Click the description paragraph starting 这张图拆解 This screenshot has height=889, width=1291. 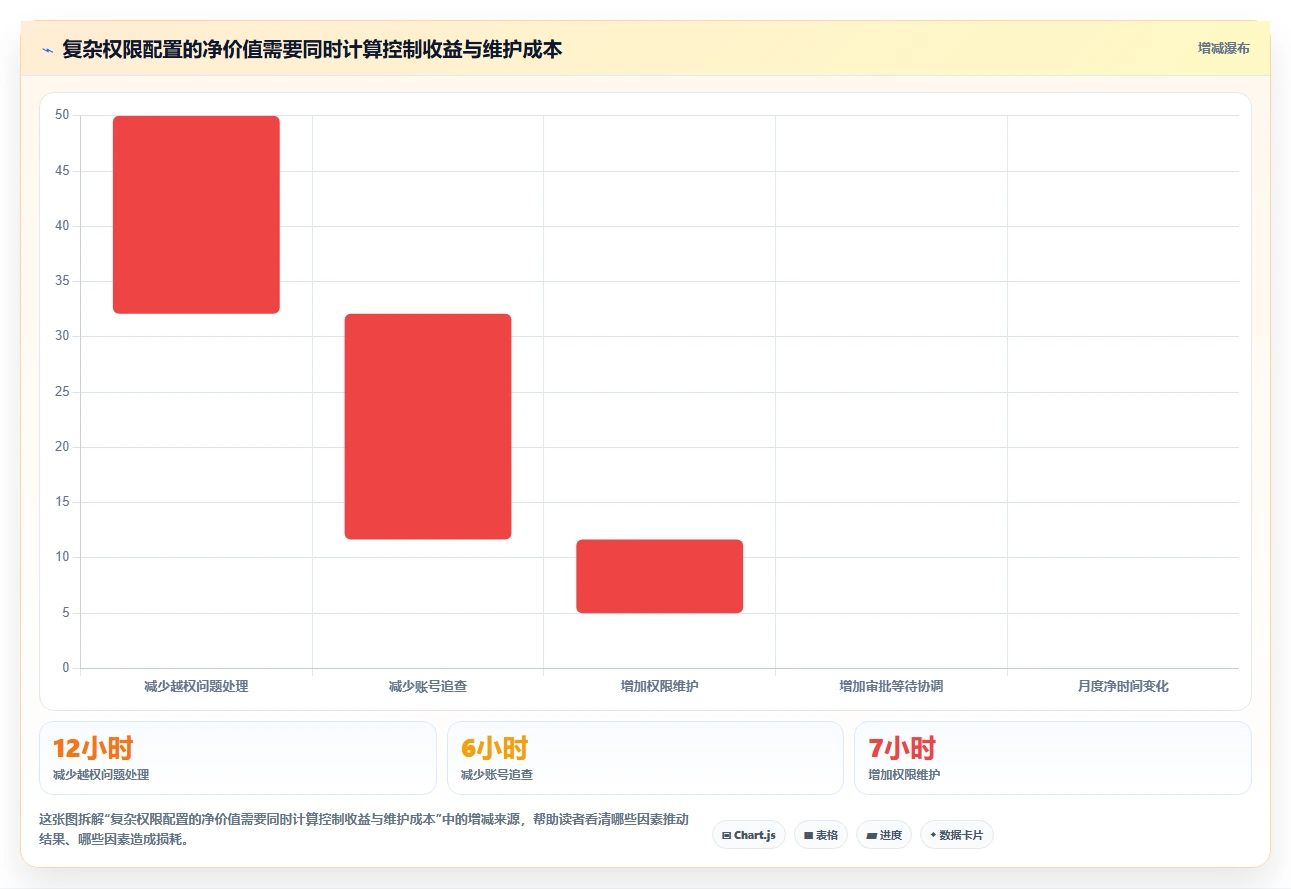[x=364, y=829]
